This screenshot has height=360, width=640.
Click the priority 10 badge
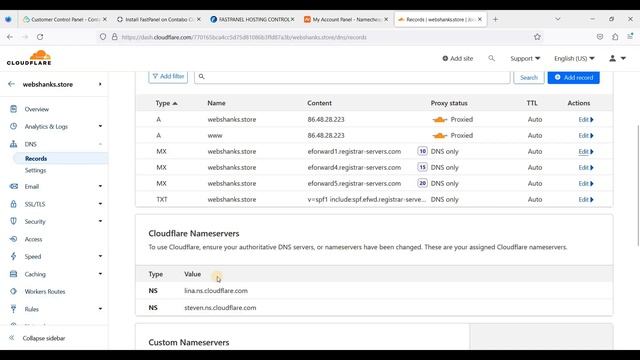click(422, 151)
